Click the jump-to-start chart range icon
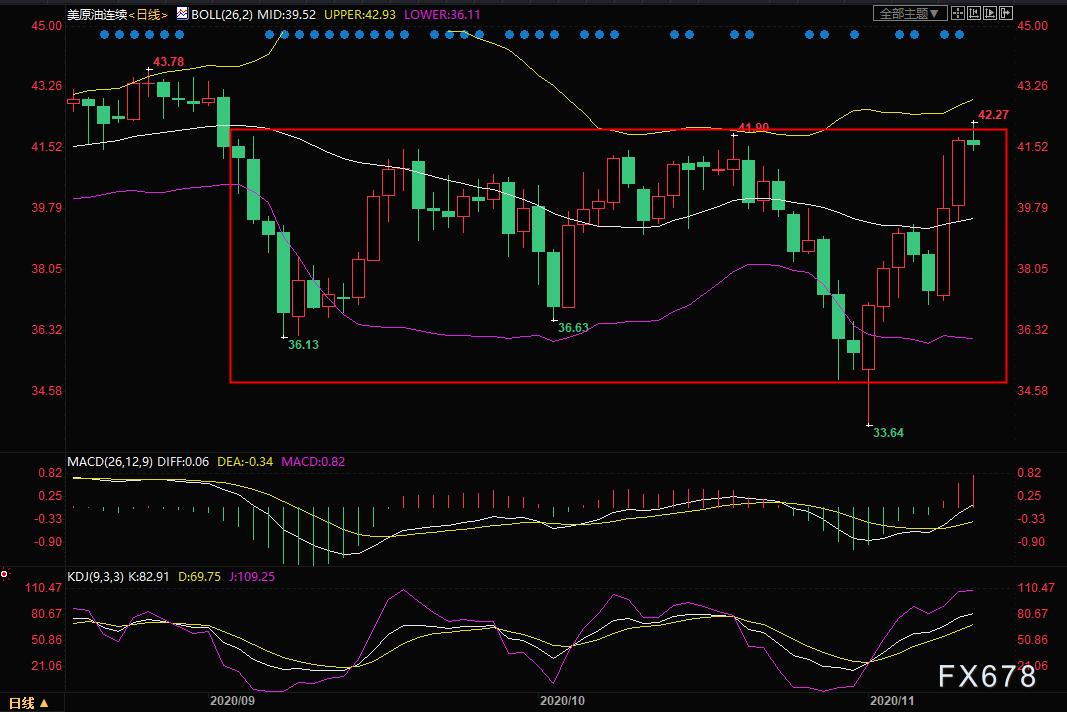Image resolution: width=1067 pixels, height=712 pixels. pos(975,14)
